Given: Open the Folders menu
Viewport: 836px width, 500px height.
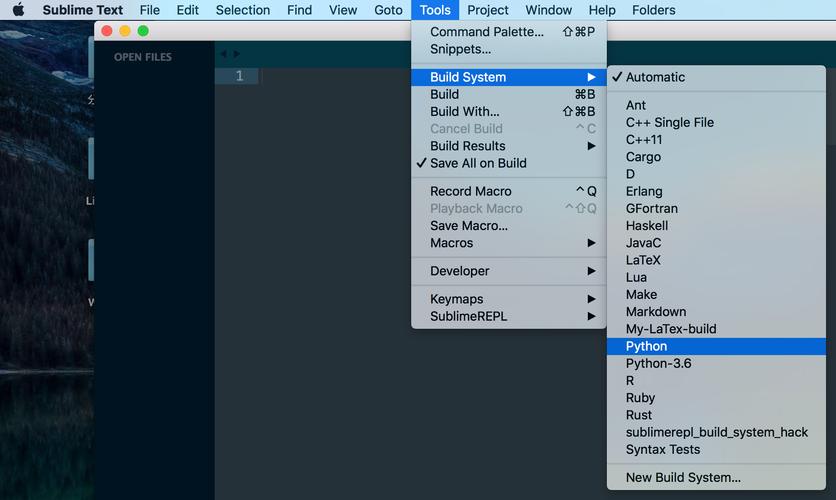Looking at the screenshot, I should pyautogui.click(x=654, y=10).
